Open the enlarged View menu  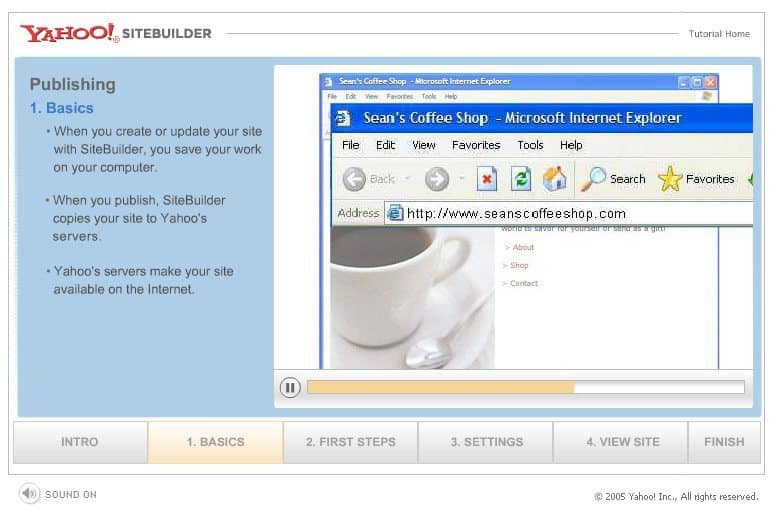[x=424, y=145]
